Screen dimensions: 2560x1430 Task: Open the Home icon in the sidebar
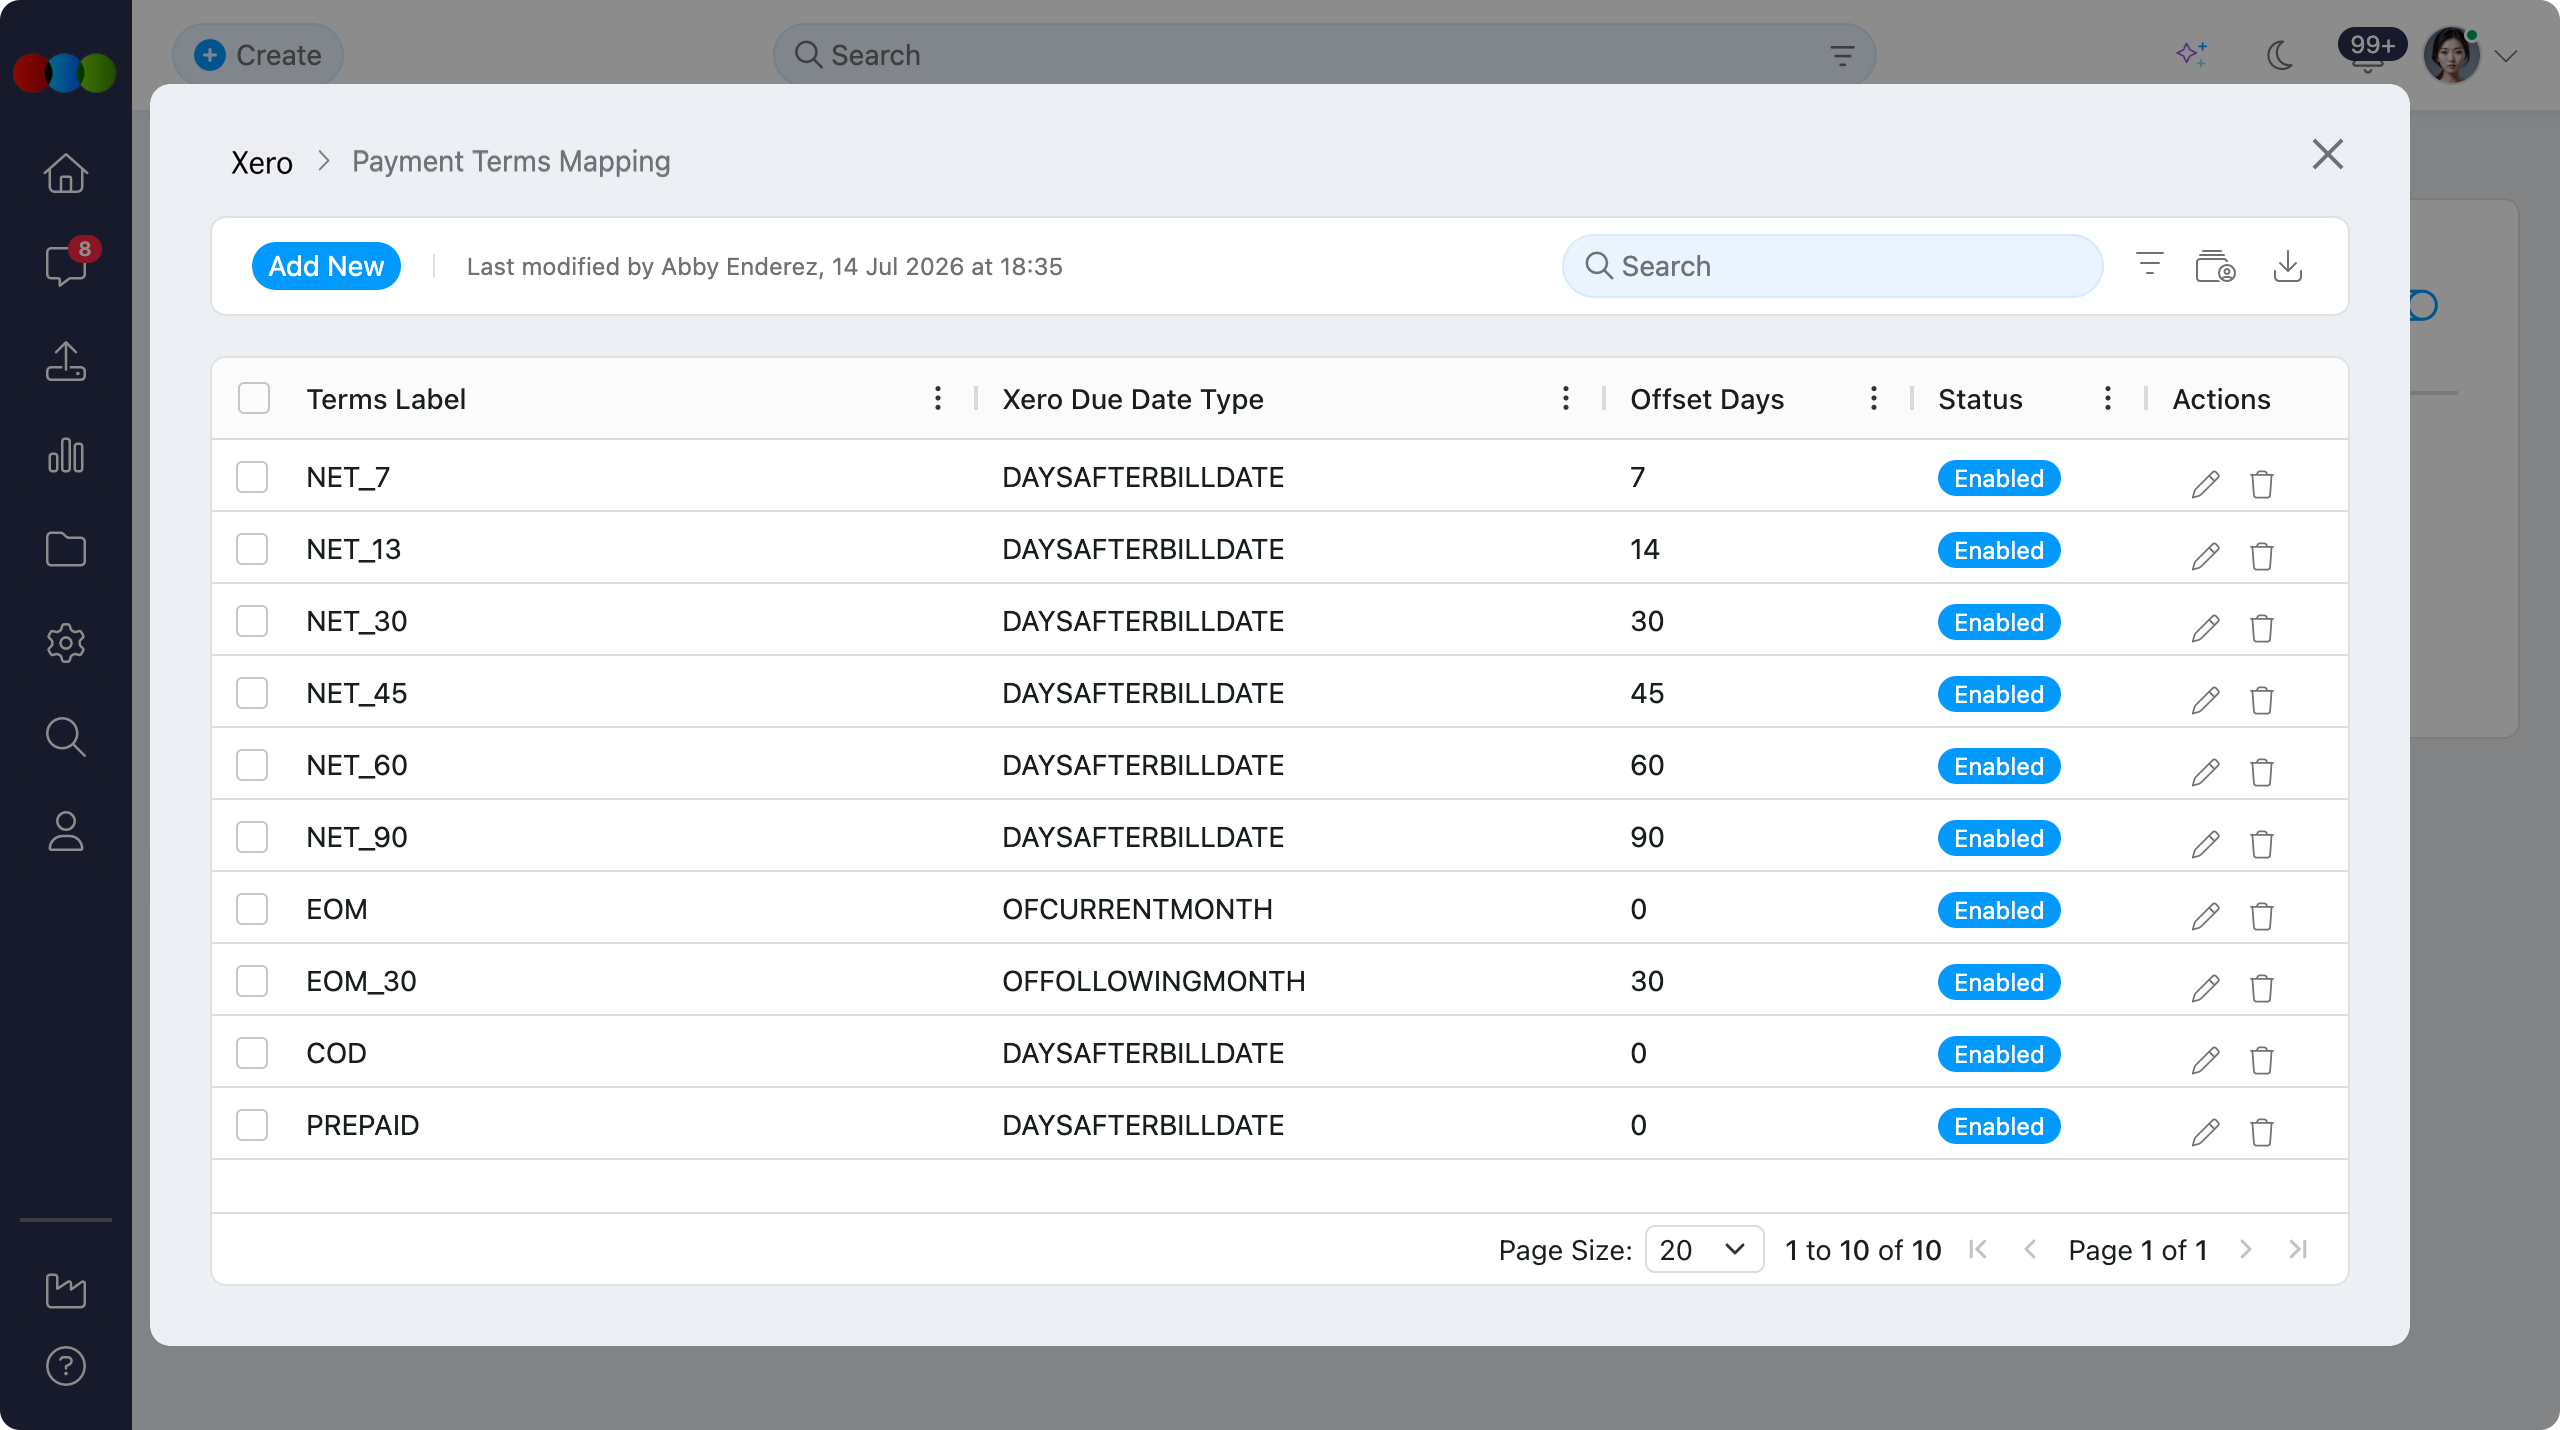pyautogui.click(x=66, y=173)
